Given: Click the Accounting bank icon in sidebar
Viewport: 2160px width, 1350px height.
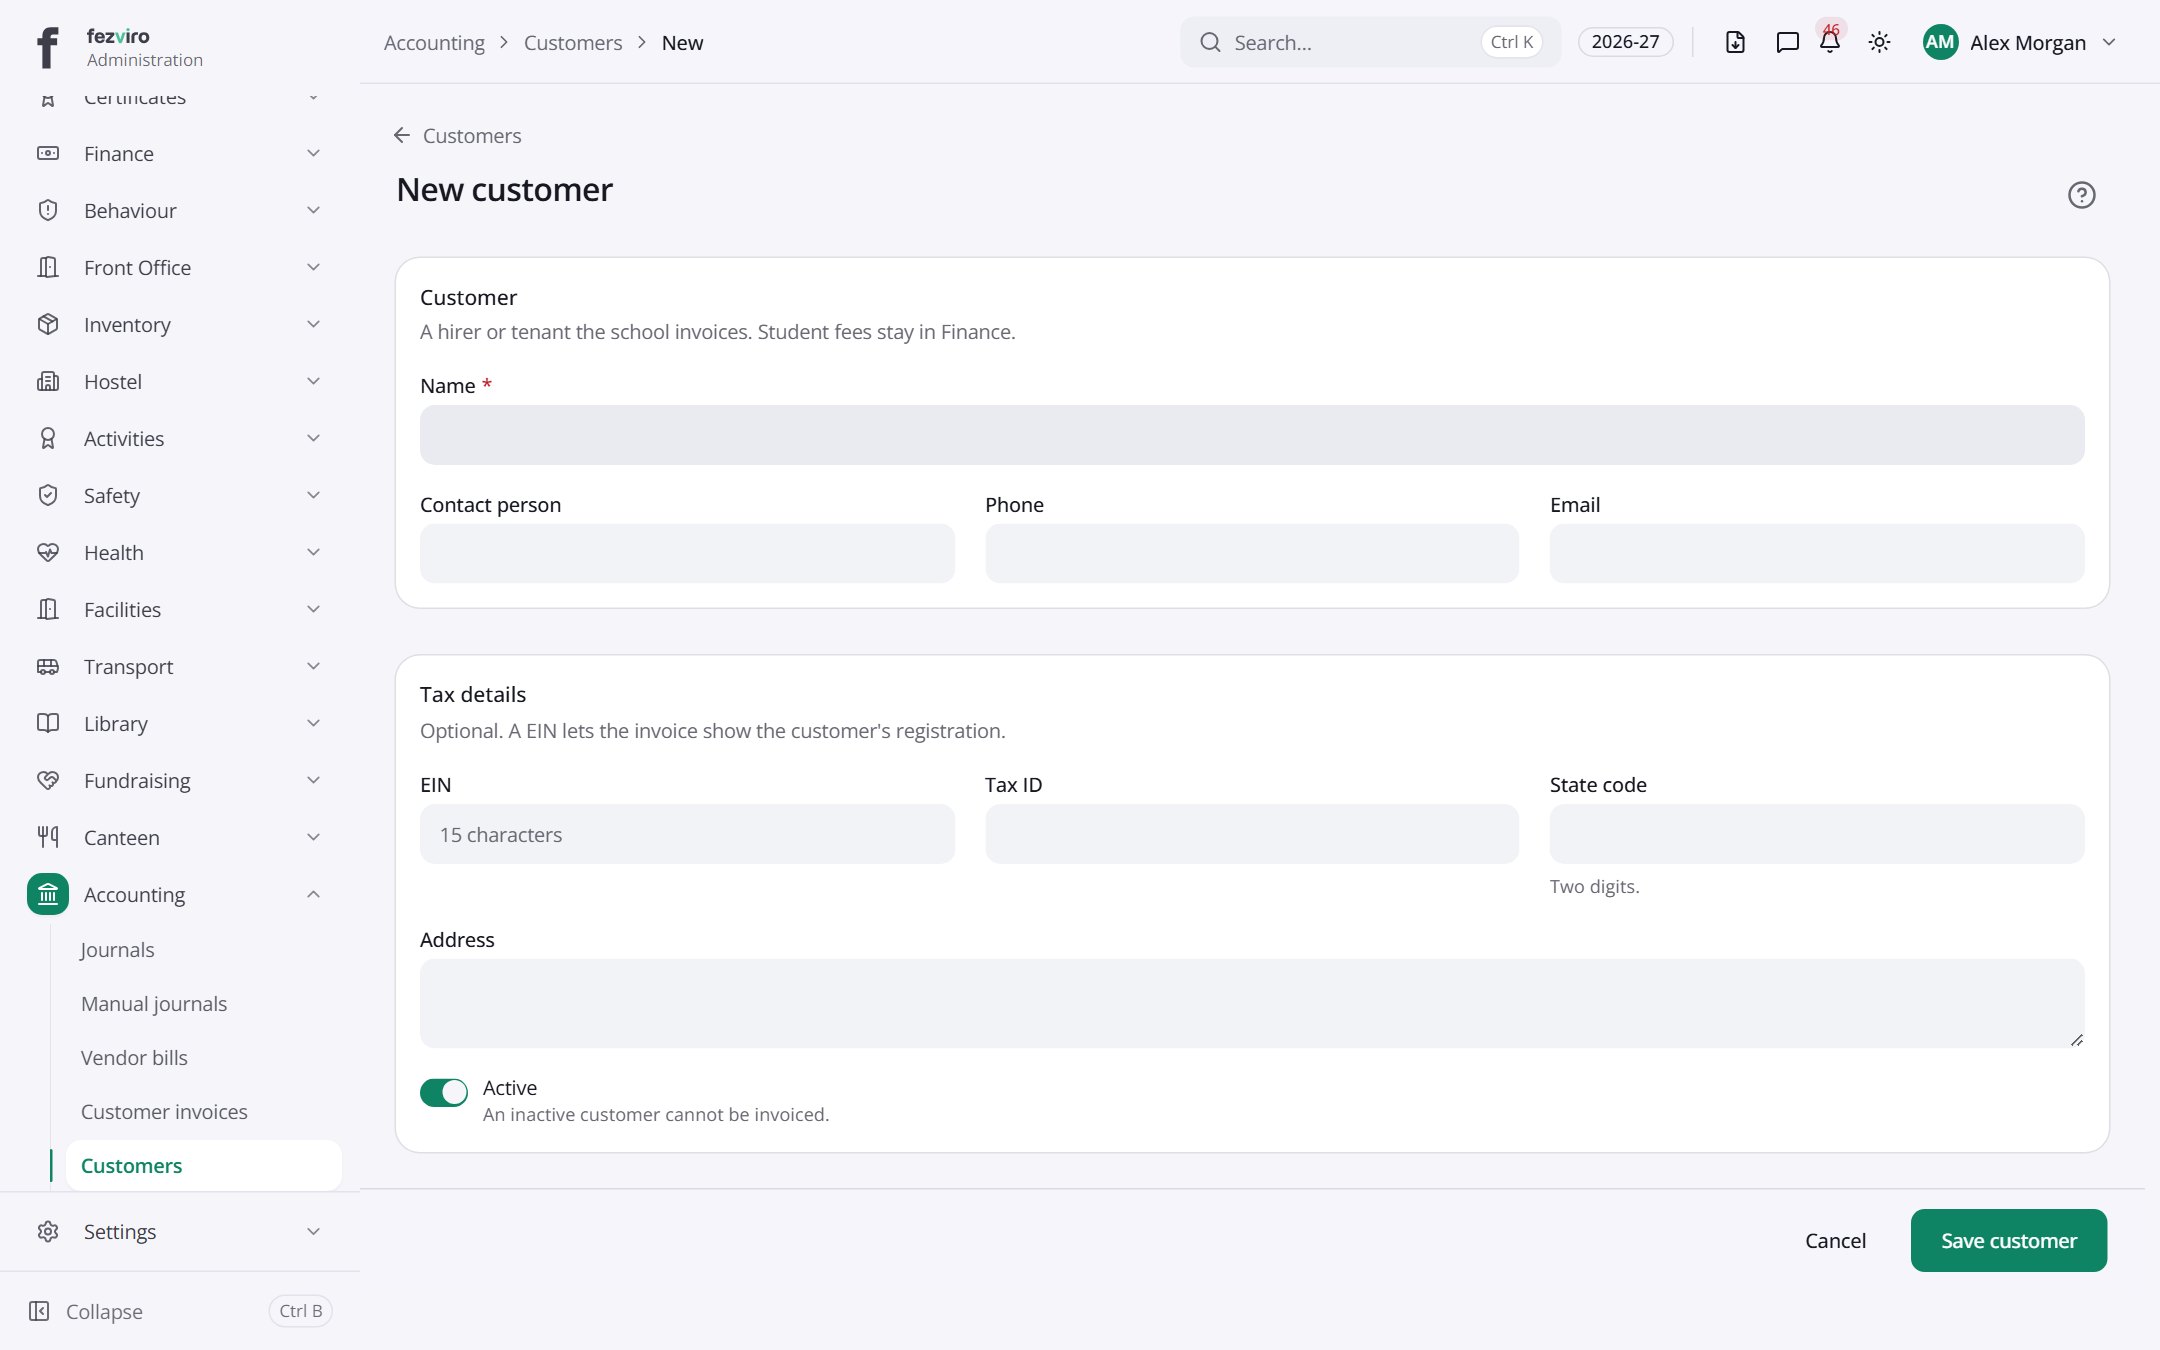Looking at the screenshot, I should [x=48, y=894].
